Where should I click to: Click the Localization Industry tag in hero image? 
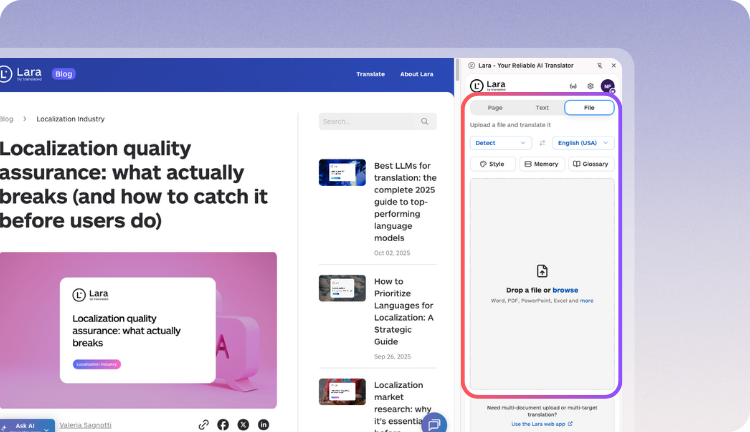(x=97, y=364)
